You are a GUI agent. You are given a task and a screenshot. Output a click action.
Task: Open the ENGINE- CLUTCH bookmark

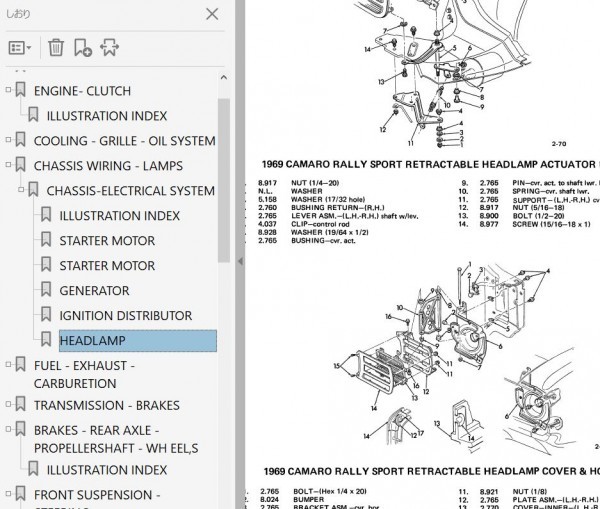coord(82,91)
